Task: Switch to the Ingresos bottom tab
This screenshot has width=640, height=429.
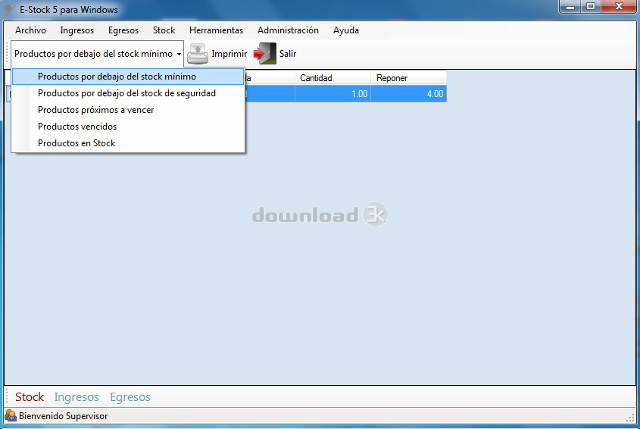Action: tap(77, 397)
